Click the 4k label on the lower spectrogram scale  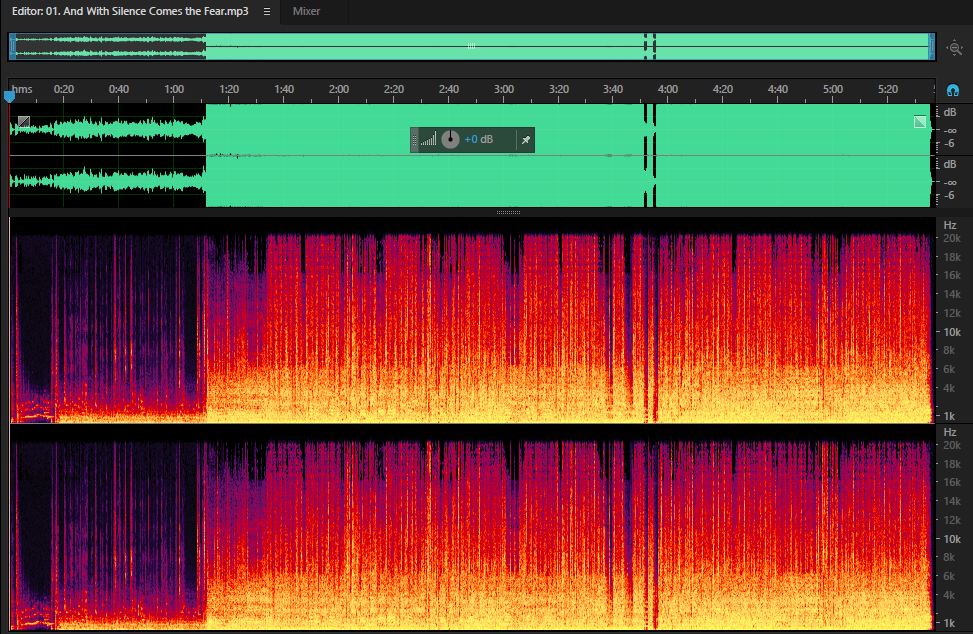[x=949, y=596]
